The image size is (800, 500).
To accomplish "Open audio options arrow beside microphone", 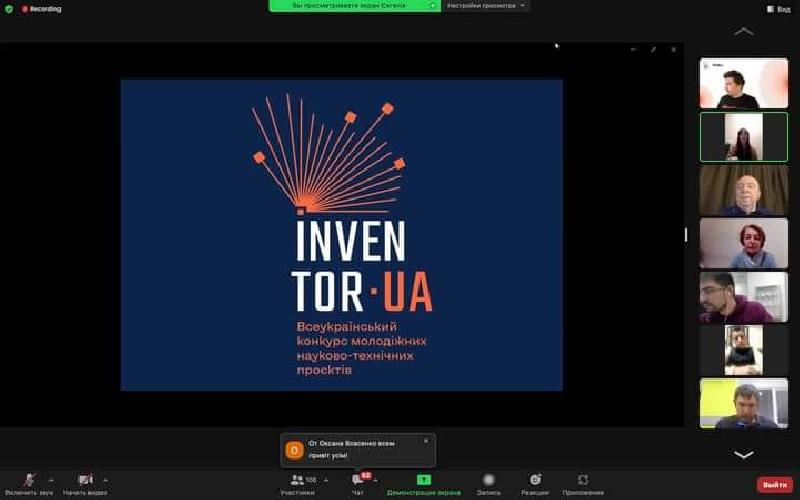I will (x=50, y=480).
